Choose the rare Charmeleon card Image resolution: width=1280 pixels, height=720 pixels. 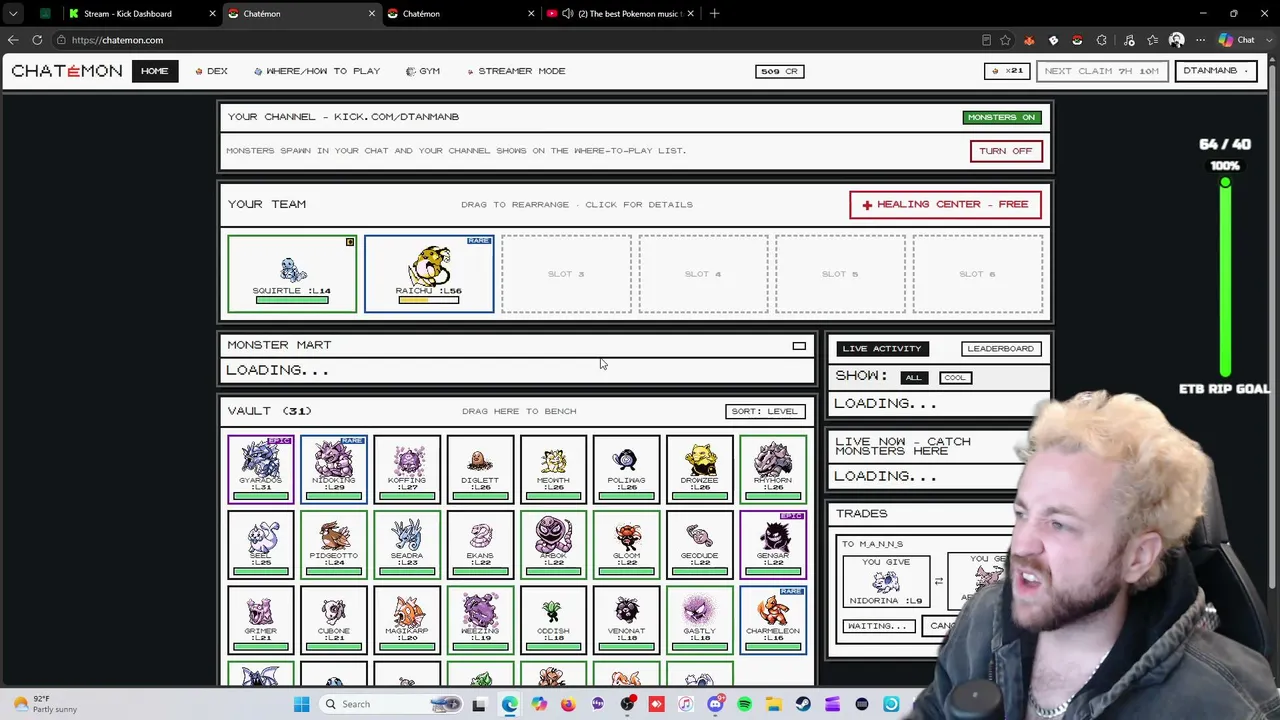pyautogui.click(x=773, y=620)
